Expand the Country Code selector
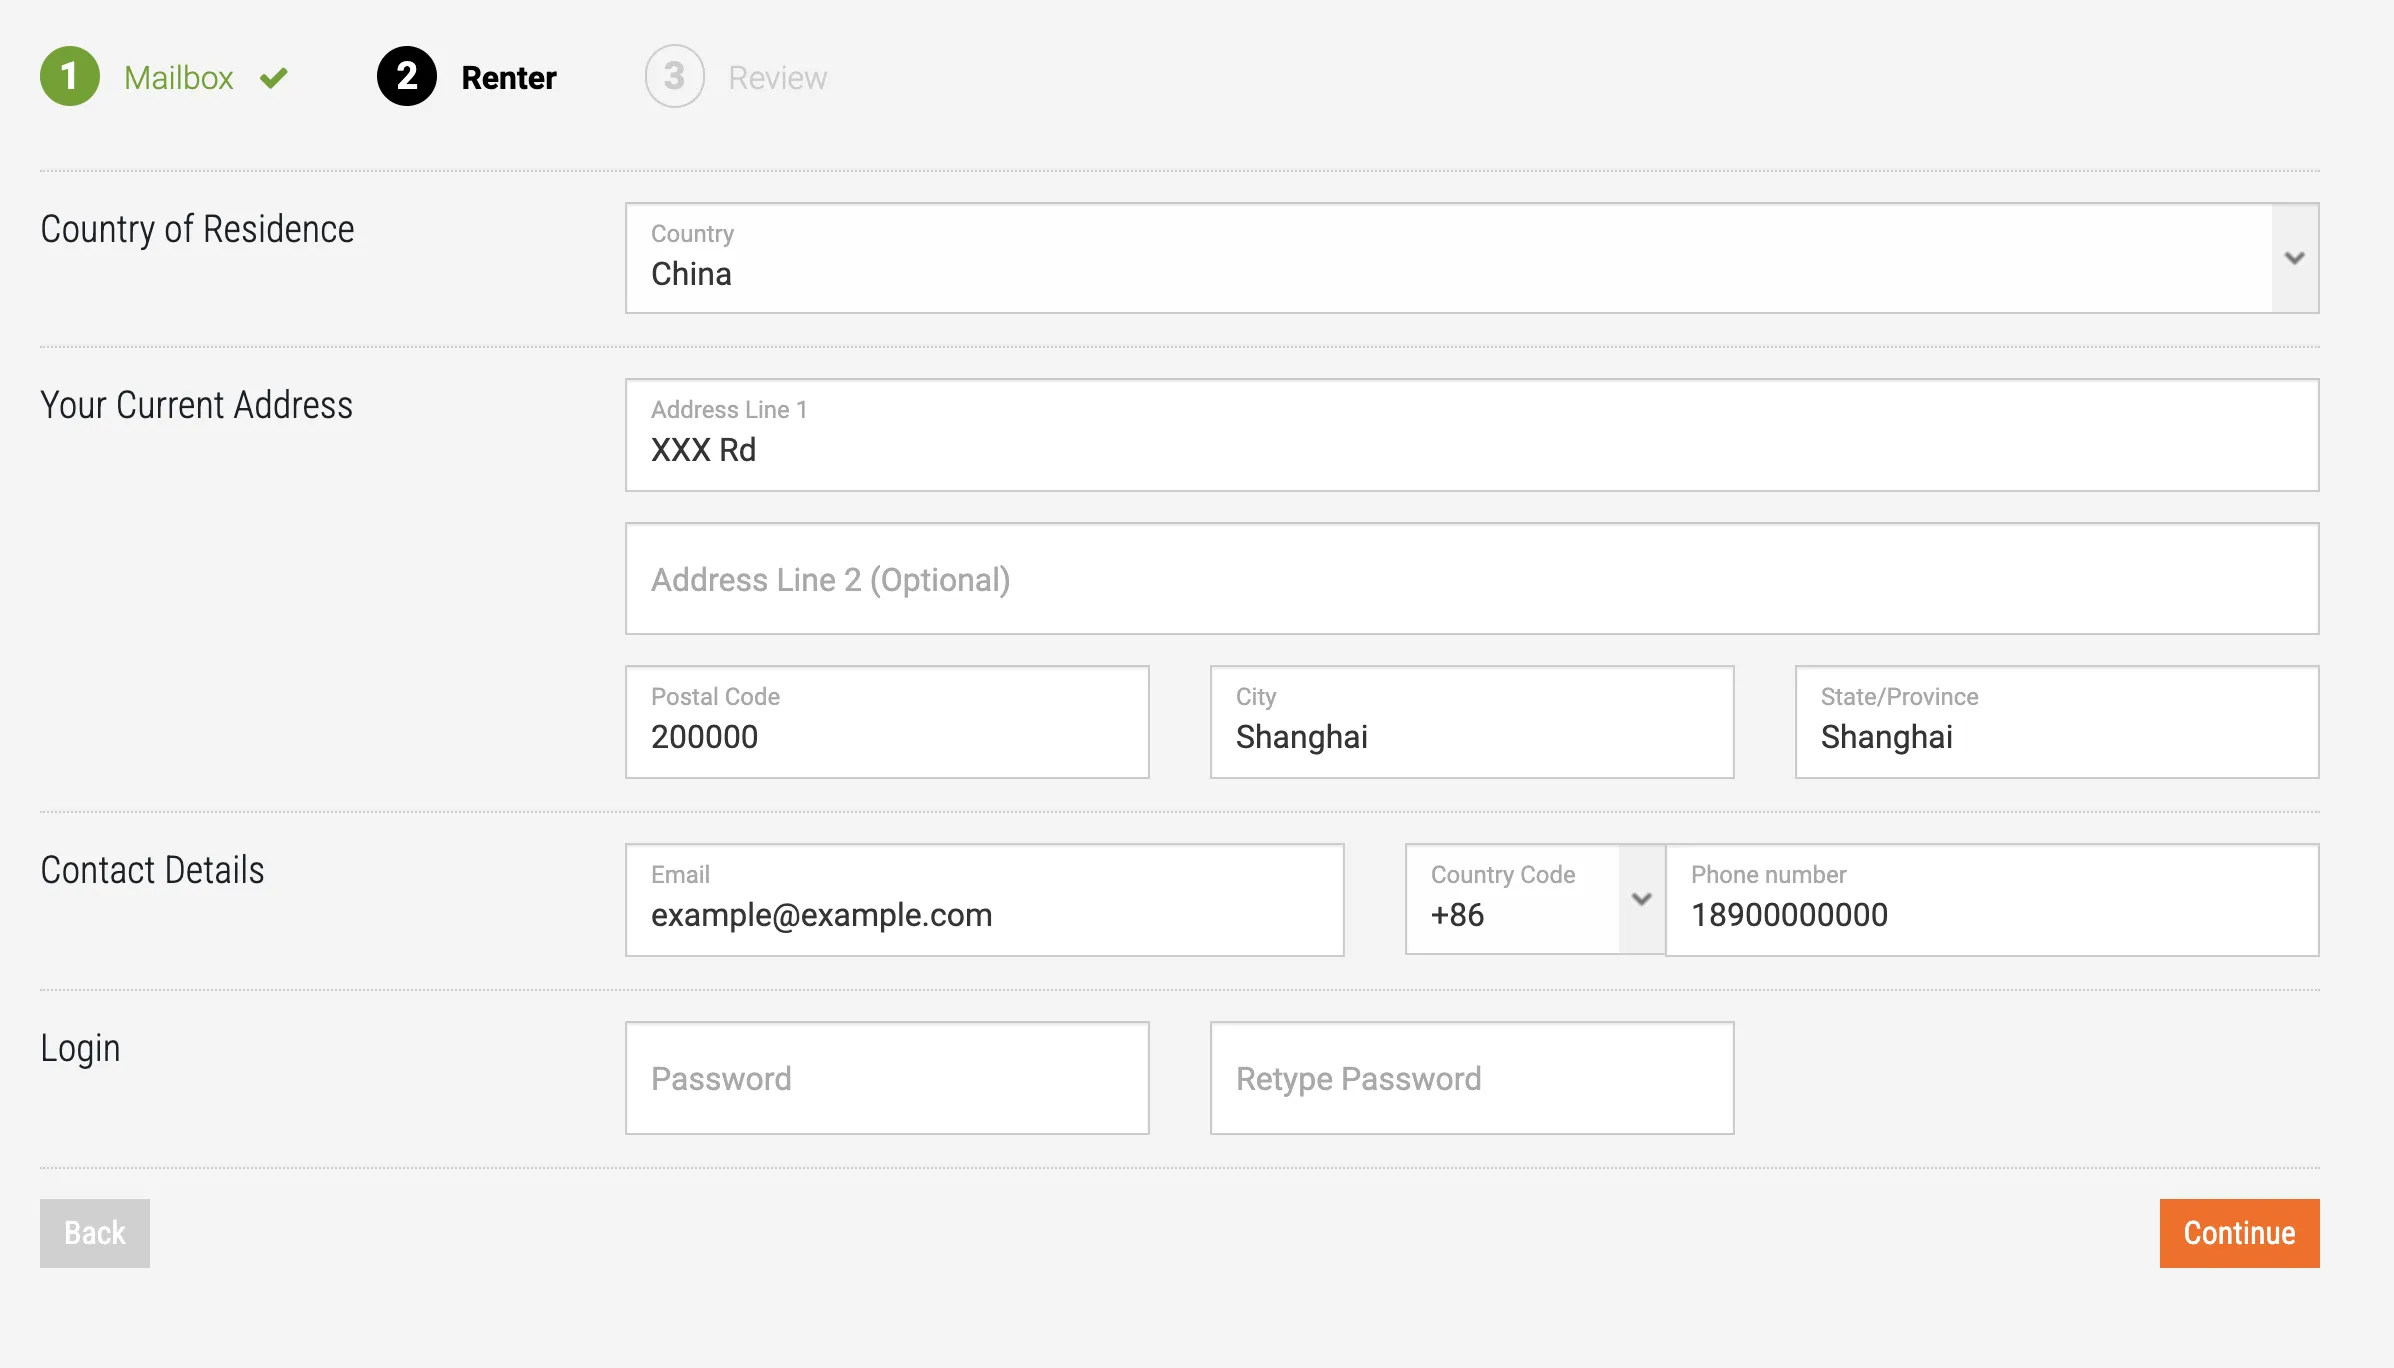Image resolution: width=2394 pixels, height=1368 pixels. 1641,899
